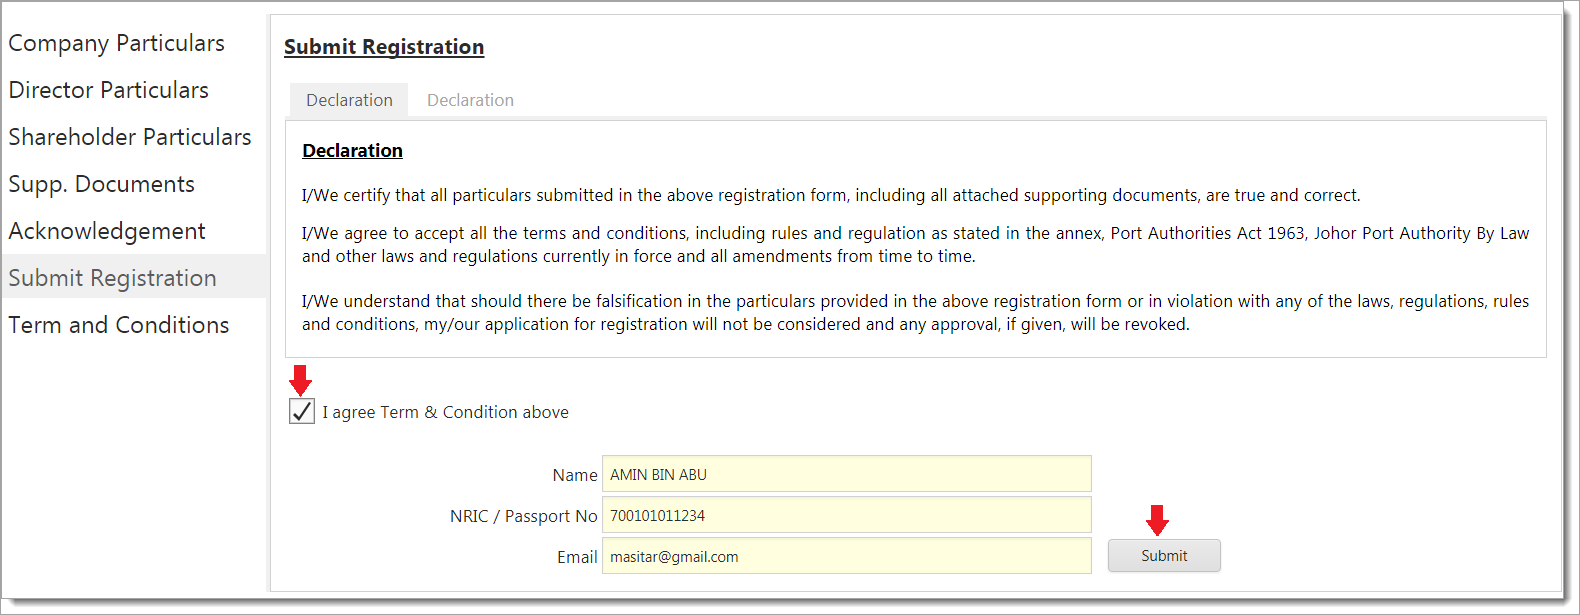The width and height of the screenshot is (1580, 615).
Task: Click the red arrow pointing at Submit button
Action: click(1157, 520)
